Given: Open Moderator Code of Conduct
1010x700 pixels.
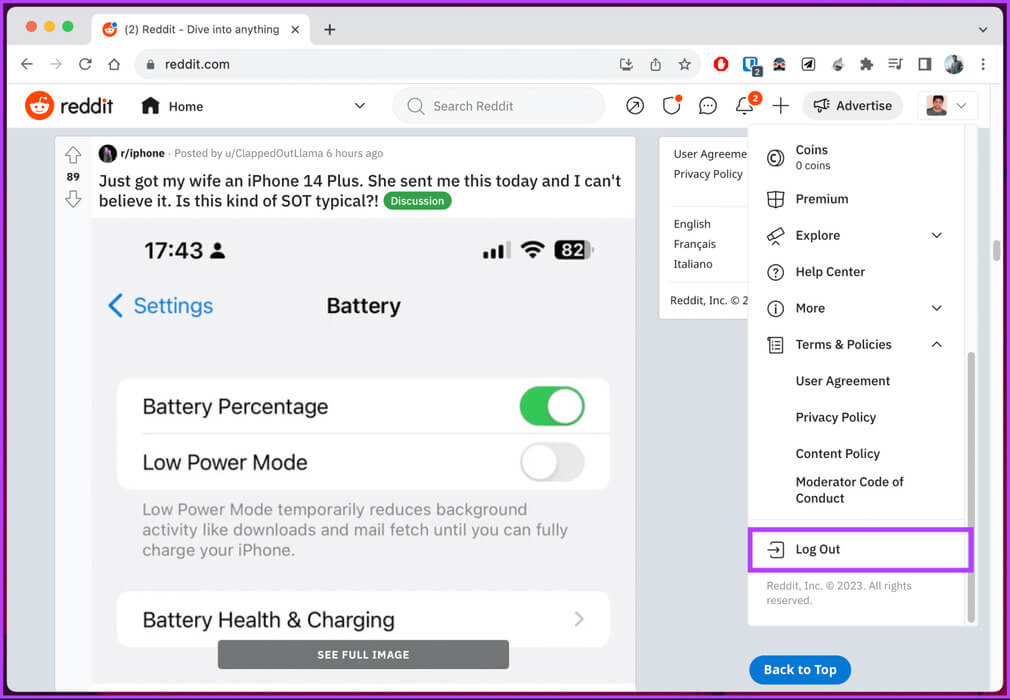Looking at the screenshot, I should click(x=850, y=489).
